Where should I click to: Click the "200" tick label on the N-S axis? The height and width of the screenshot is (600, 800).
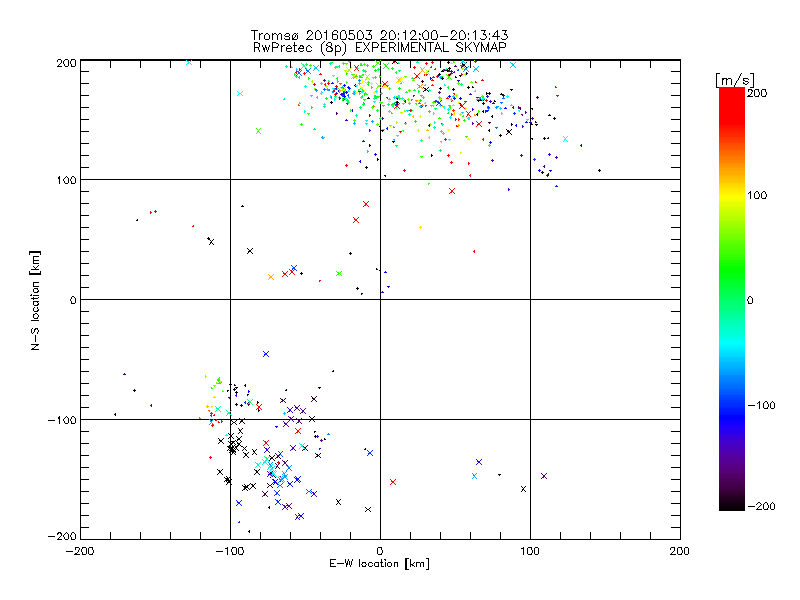point(66,63)
